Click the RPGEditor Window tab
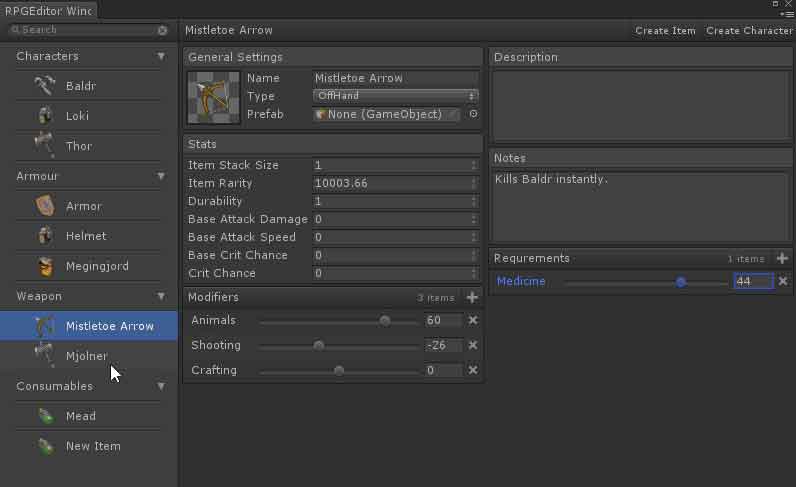 click(49, 11)
